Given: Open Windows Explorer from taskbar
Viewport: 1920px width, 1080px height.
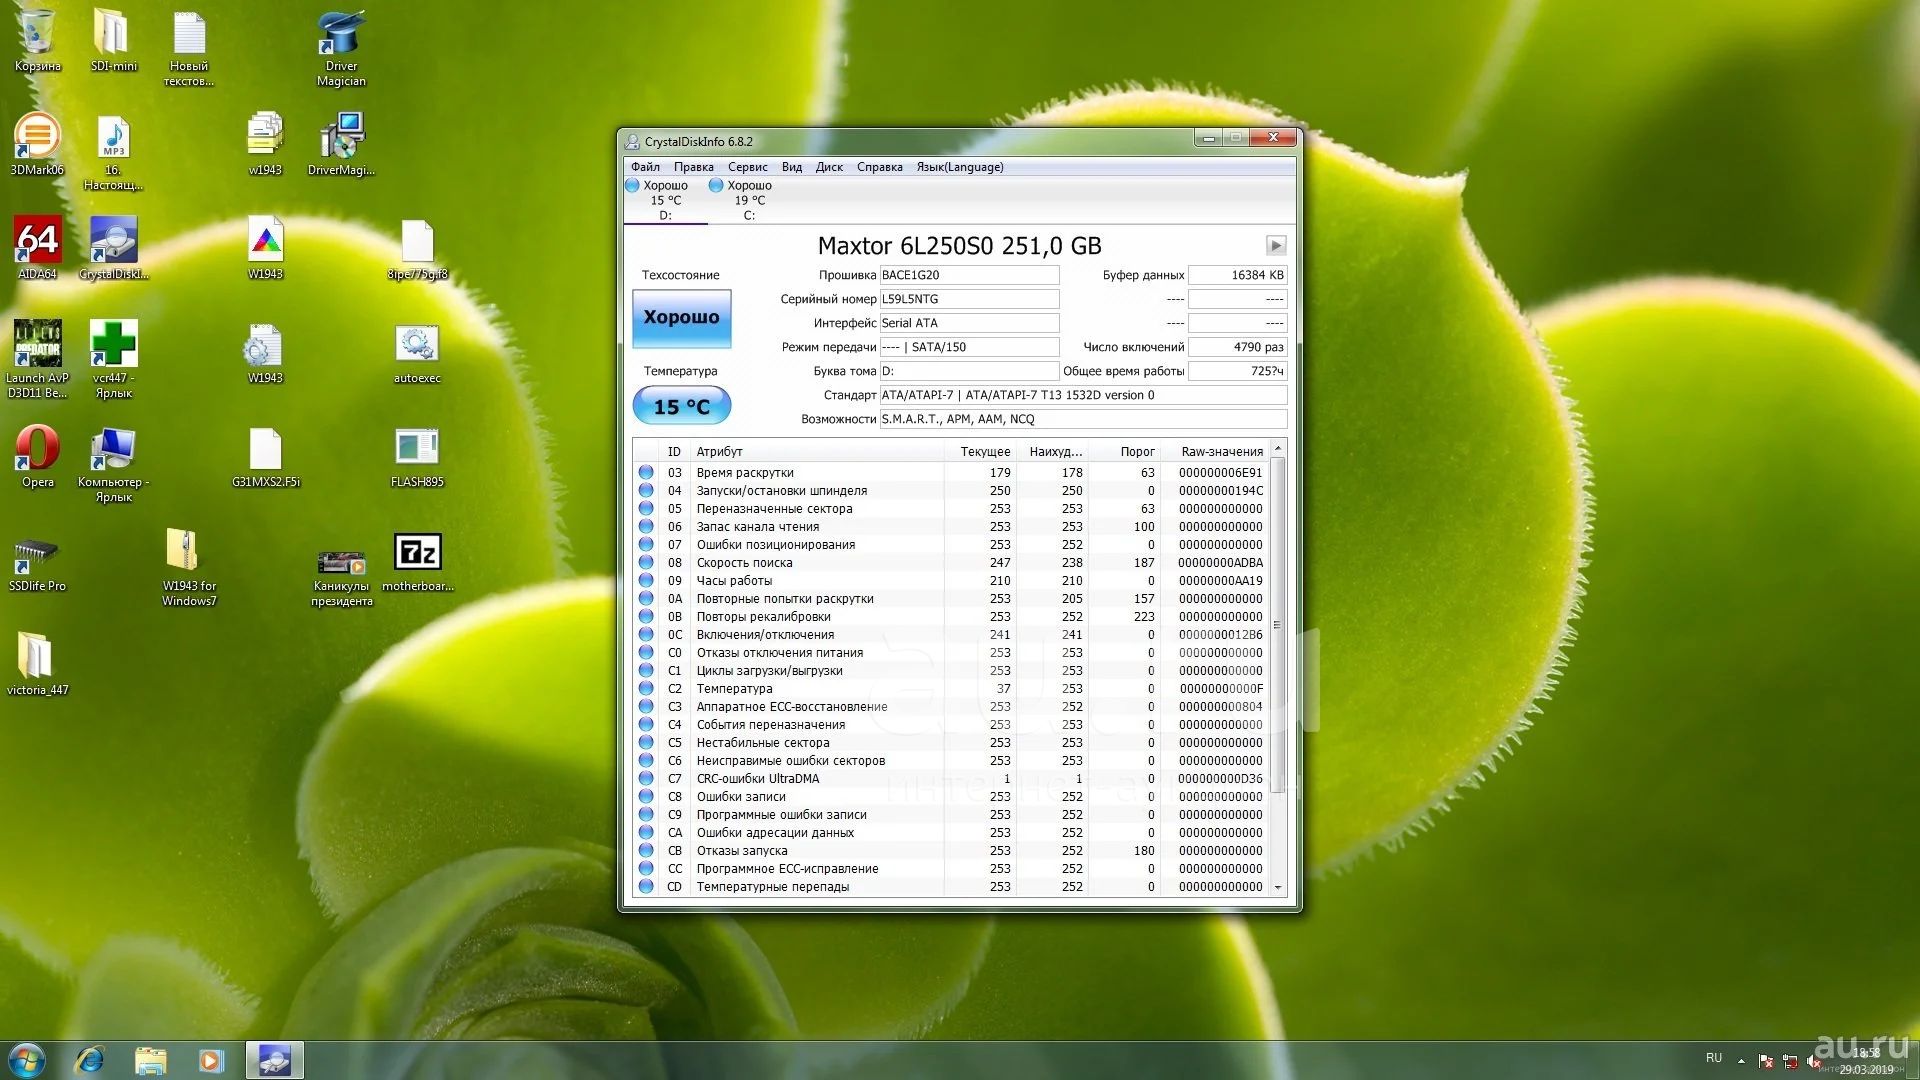Looking at the screenshot, I should coord(150,1060).
